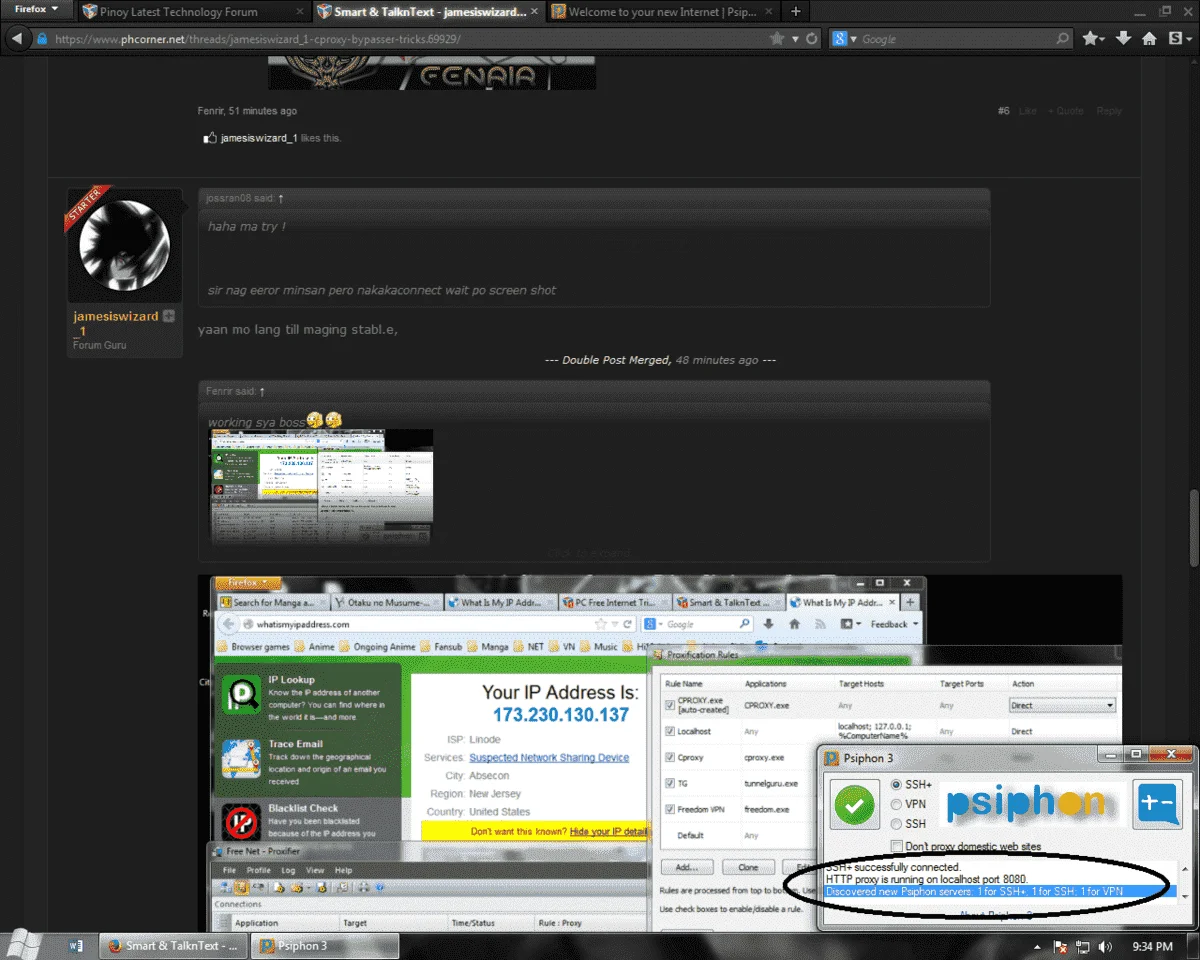This screenshot has height=960, width=1200.
Task: Open the small screenshot thumbnail in Fenrir's quote
Action: click(x=321, y=486)
